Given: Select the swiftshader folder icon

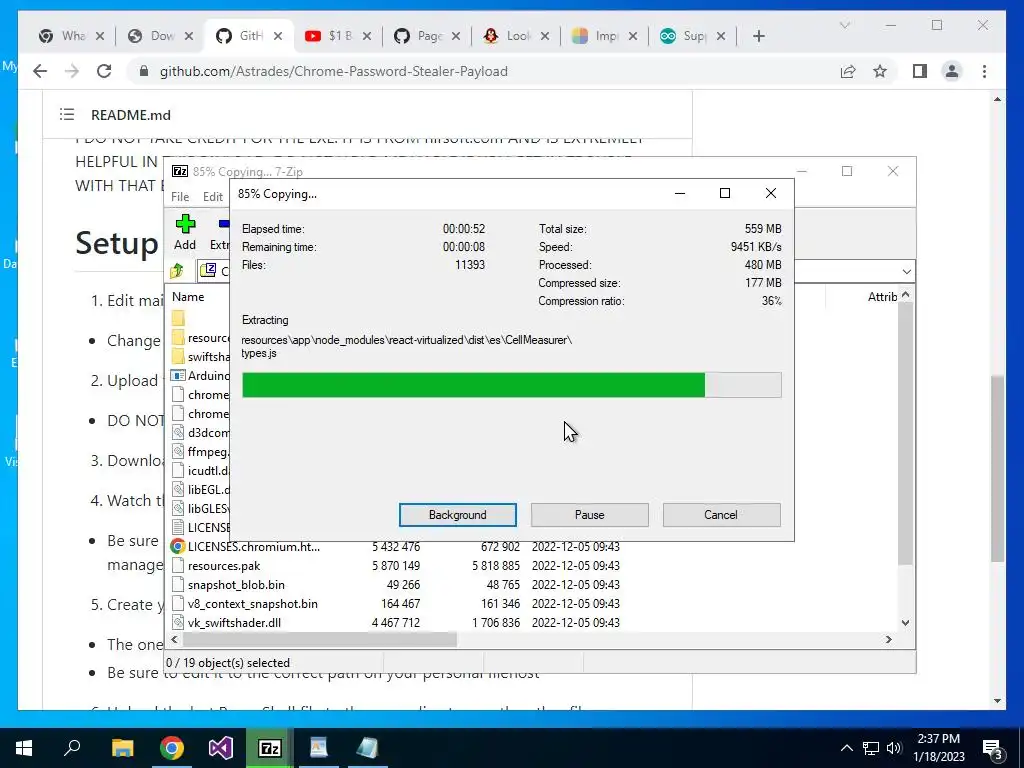Looking at the screenshot, I should tap(178, 357).
